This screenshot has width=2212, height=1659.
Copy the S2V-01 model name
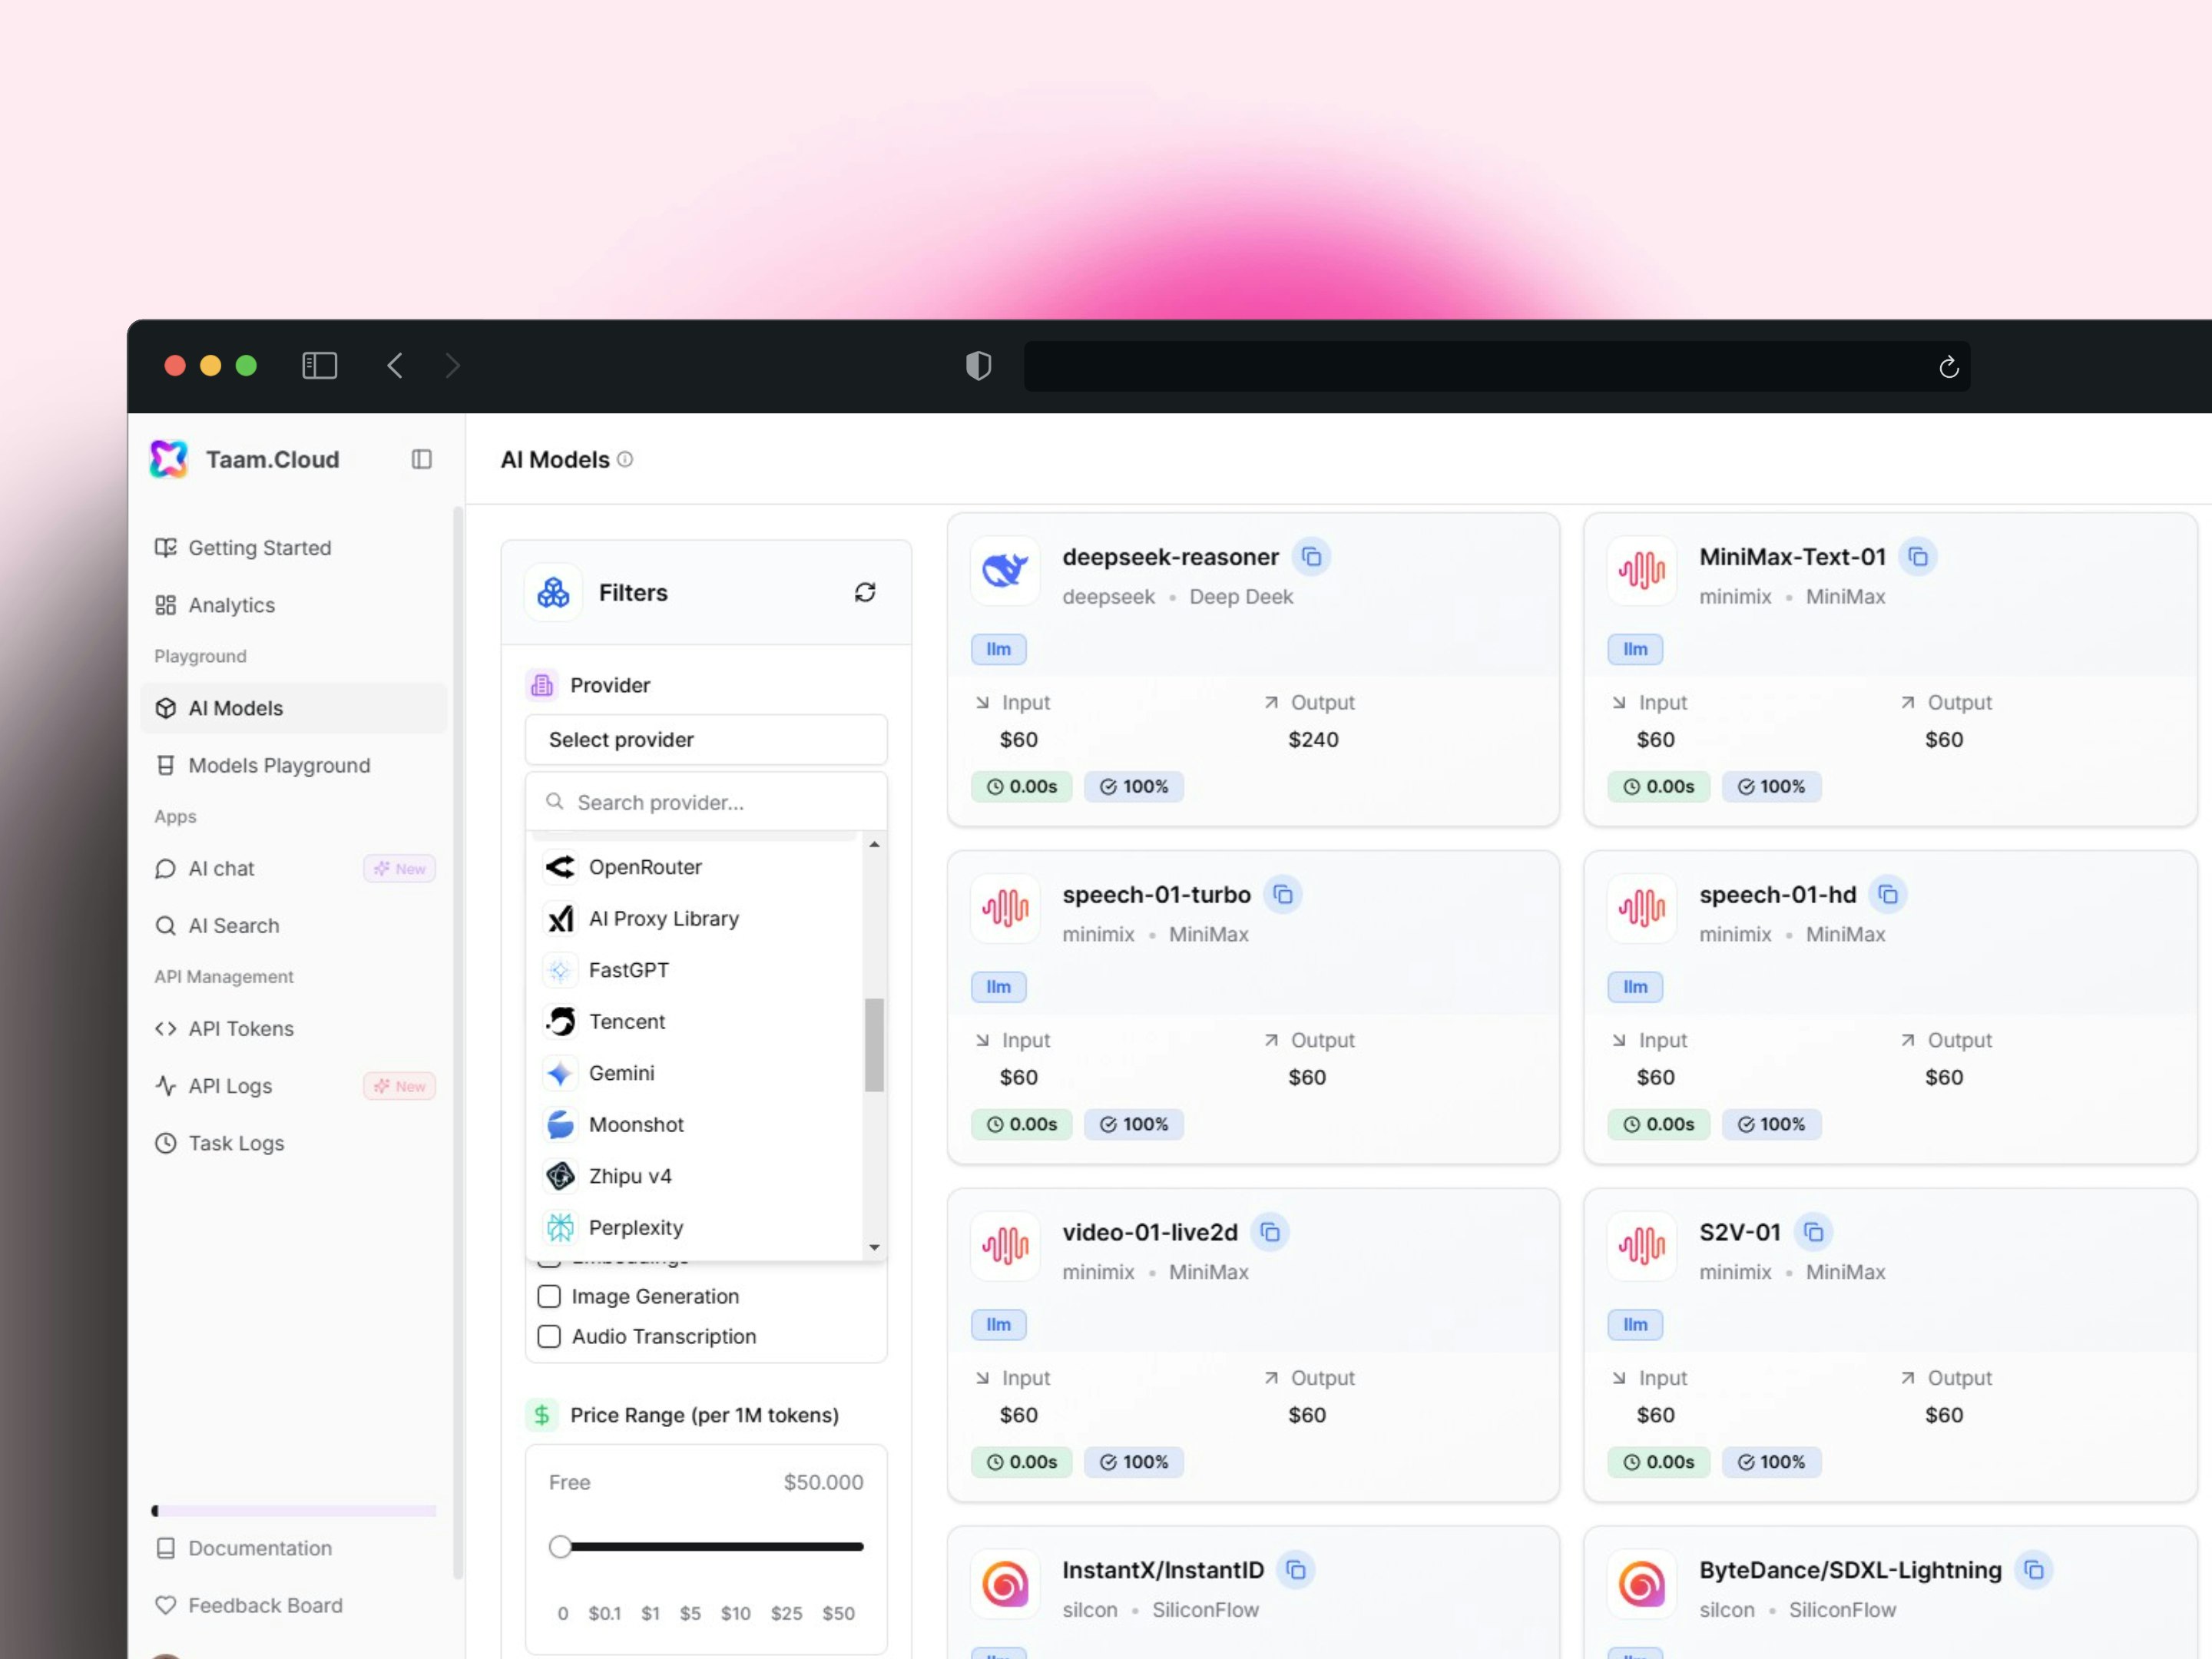click(1813, 1232)
